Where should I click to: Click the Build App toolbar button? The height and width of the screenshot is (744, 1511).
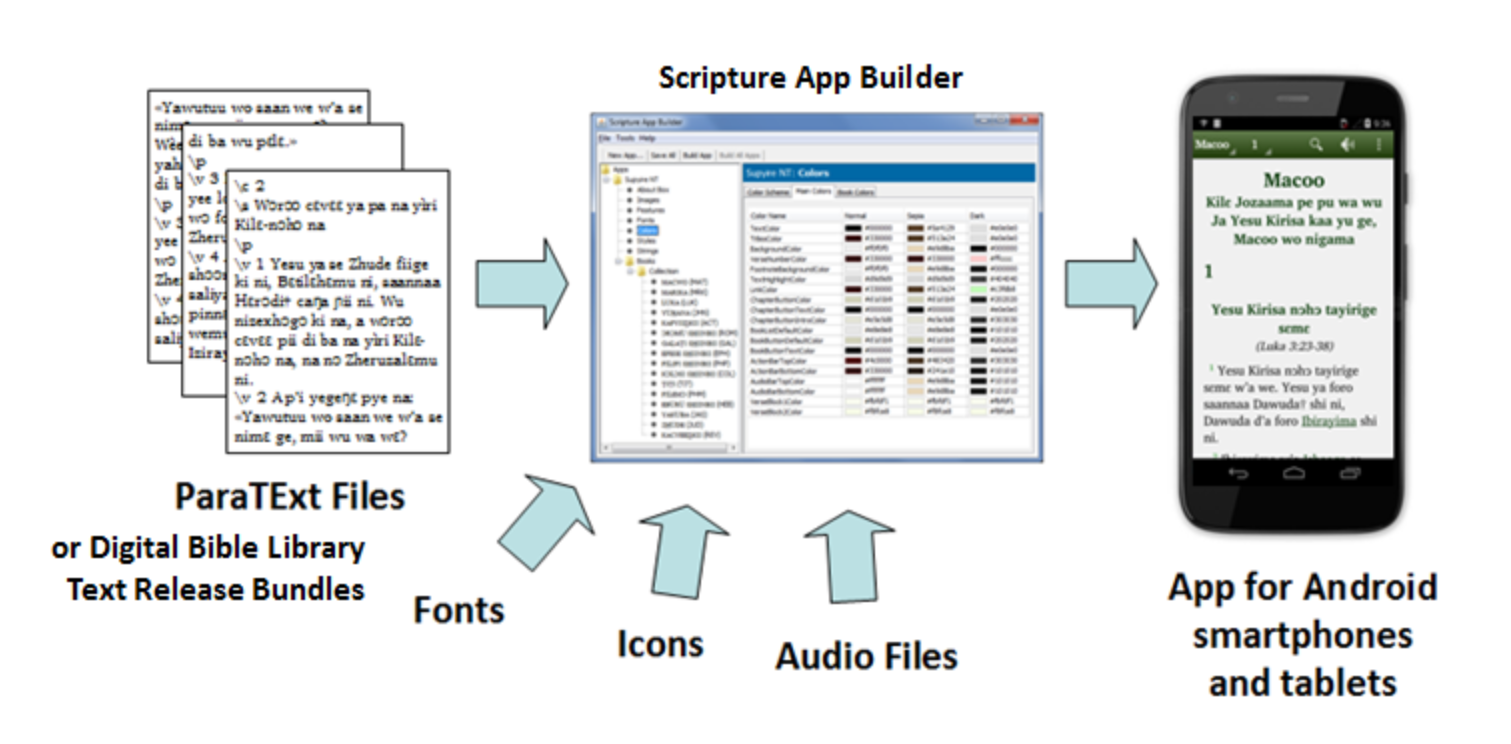point(697,155)
